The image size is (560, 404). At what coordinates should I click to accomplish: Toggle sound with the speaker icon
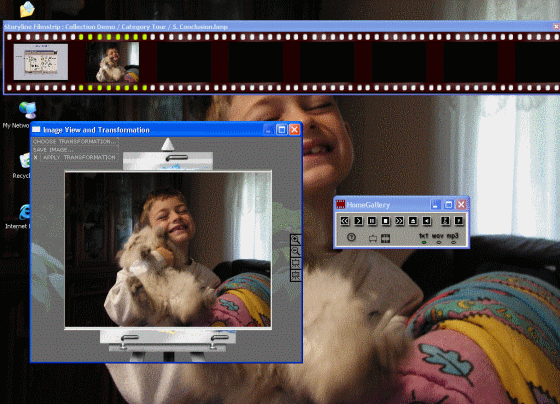coord(427,221)
